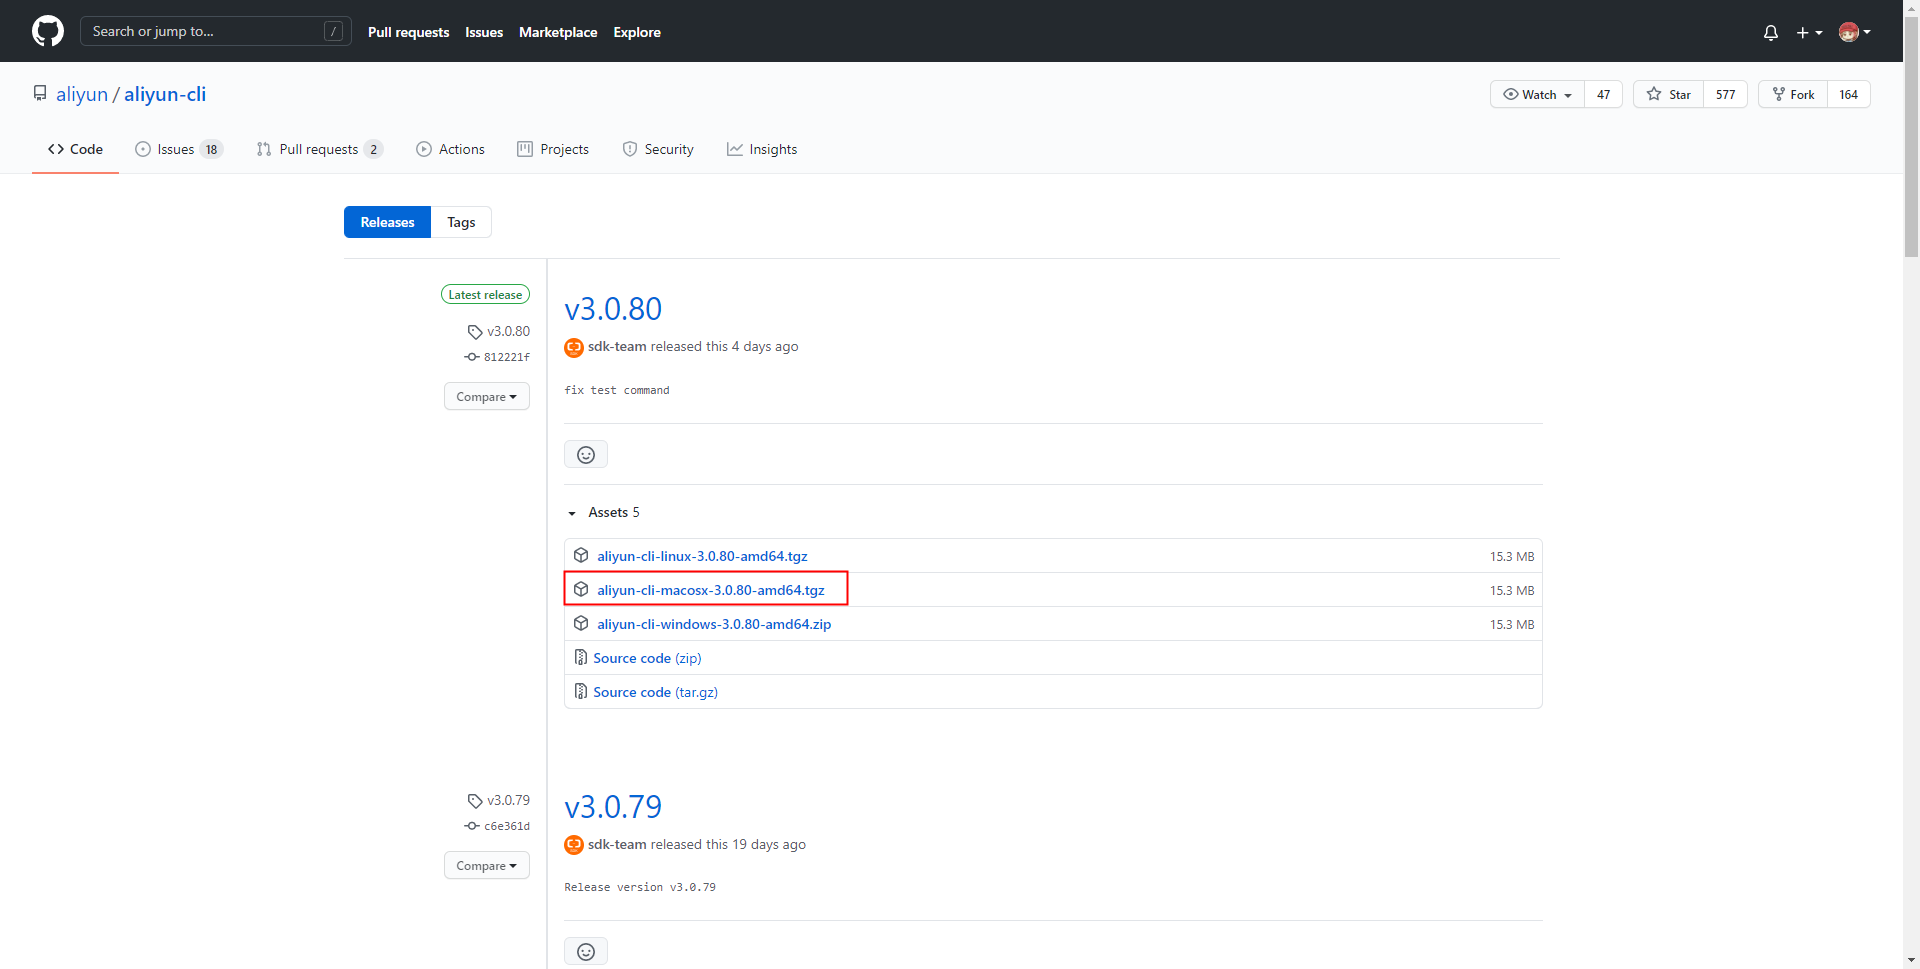Focus the Search or jump to field

click(x=216, y=31)
